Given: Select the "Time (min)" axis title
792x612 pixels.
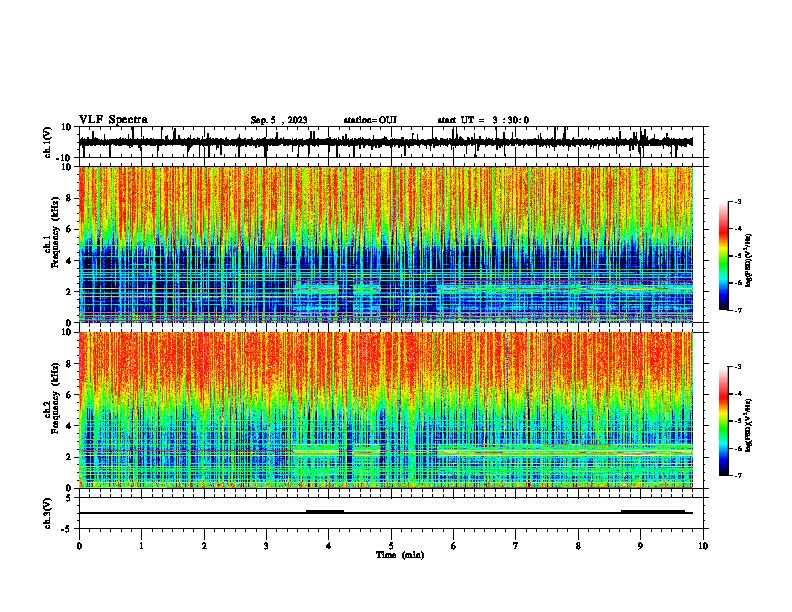Looking at the screenshot, I should [x=400, y=555].
